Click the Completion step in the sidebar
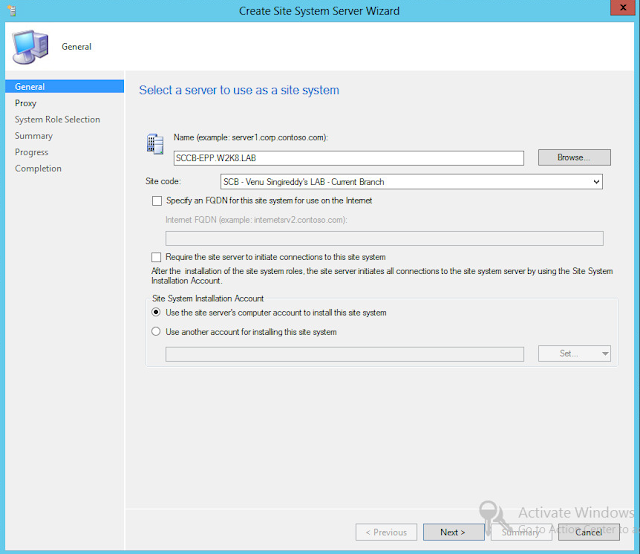 38,168
